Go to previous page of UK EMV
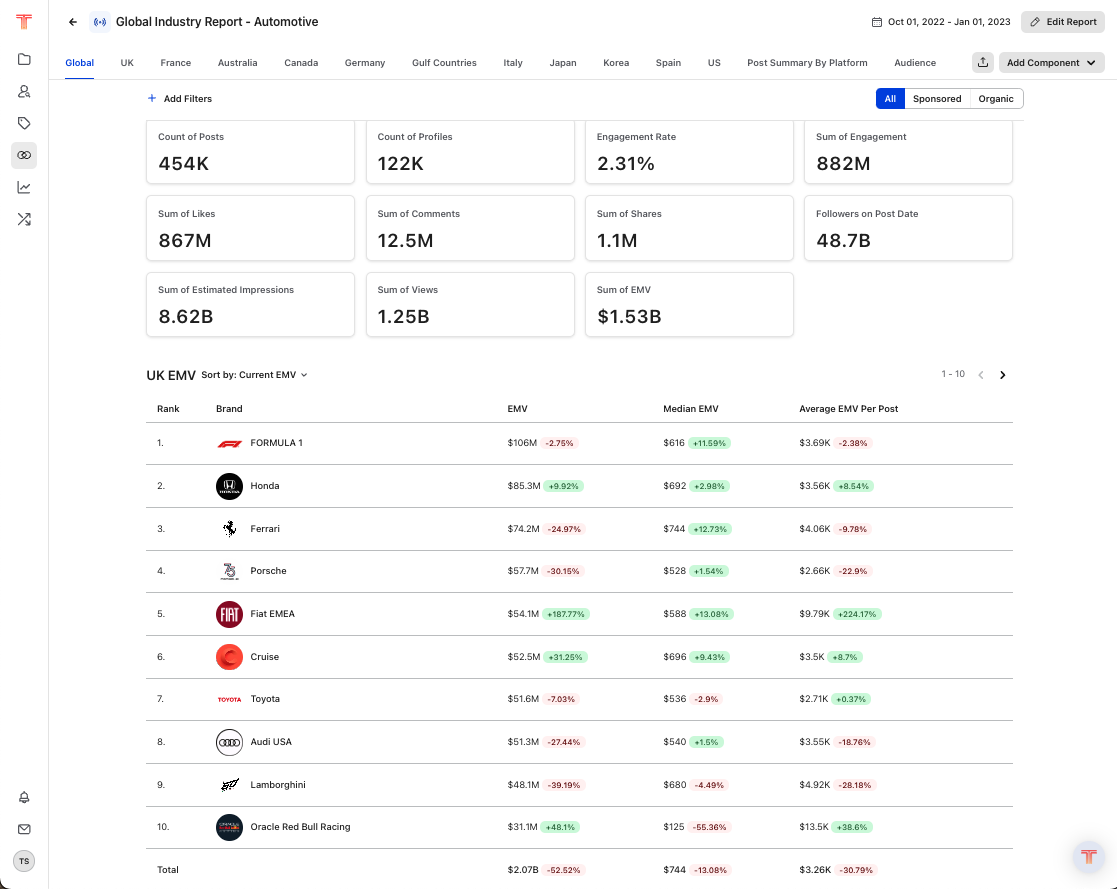Viewport: 1117px width, 889px height. tap(981, 375)
